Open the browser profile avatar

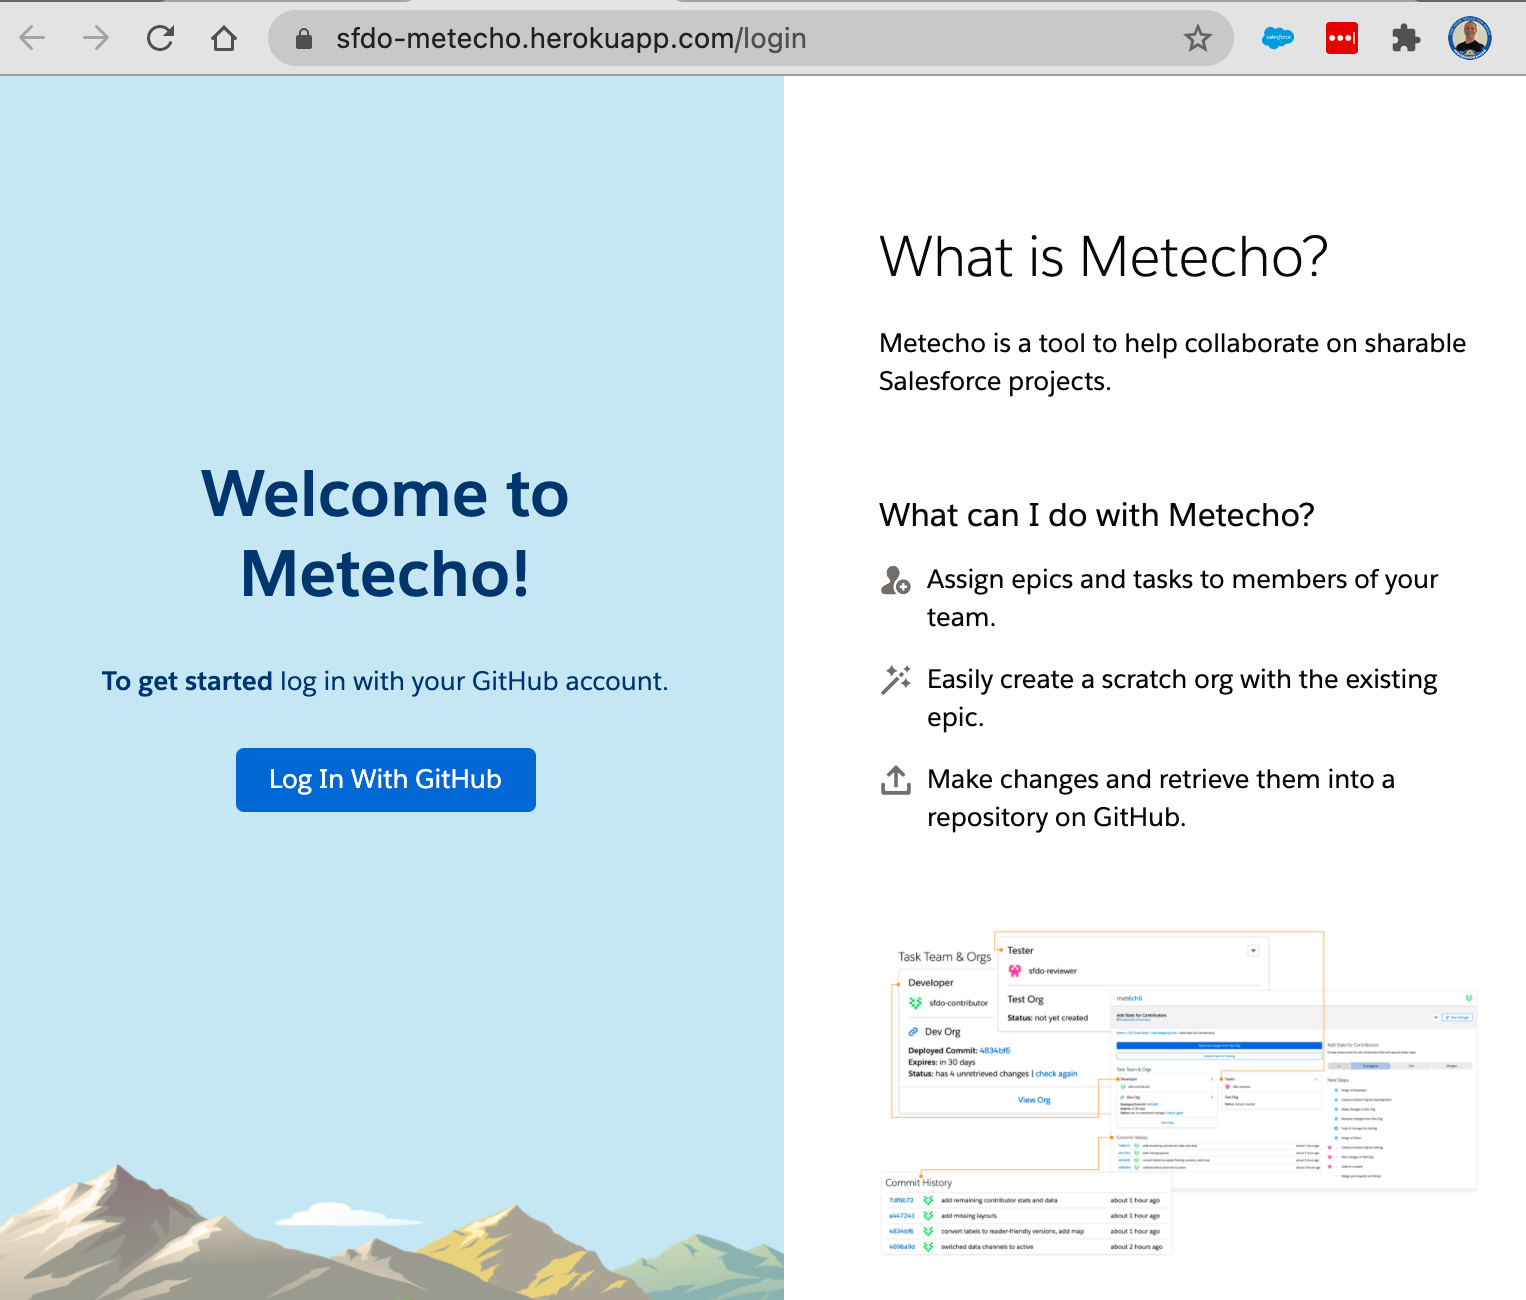click(x=1470, y=38)
